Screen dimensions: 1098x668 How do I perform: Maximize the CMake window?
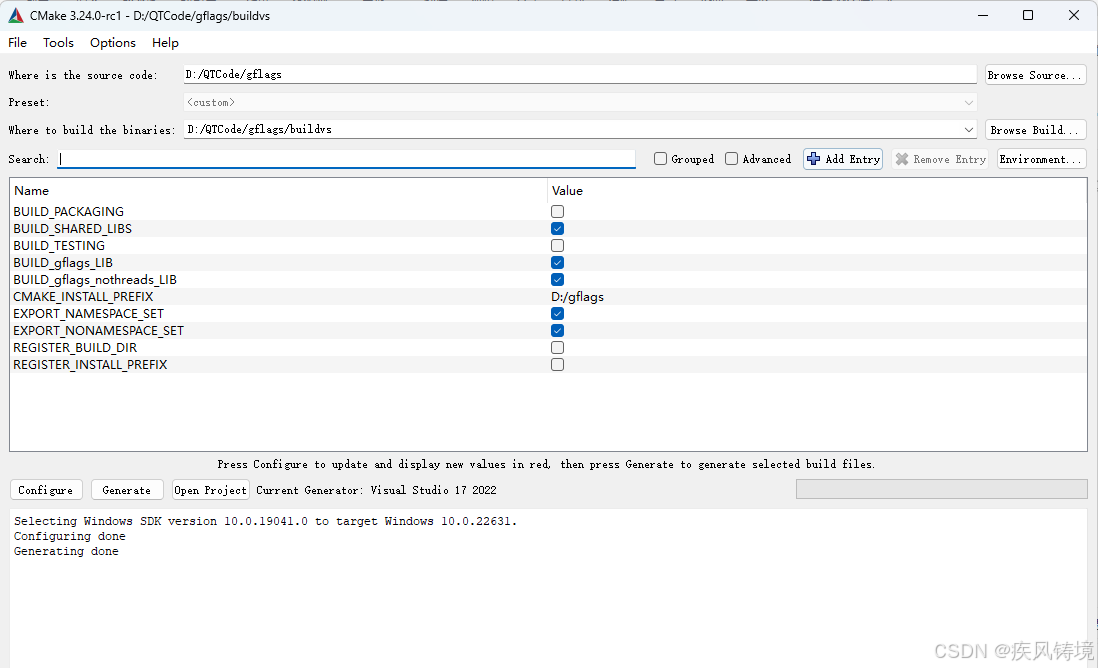[1028, 15]
